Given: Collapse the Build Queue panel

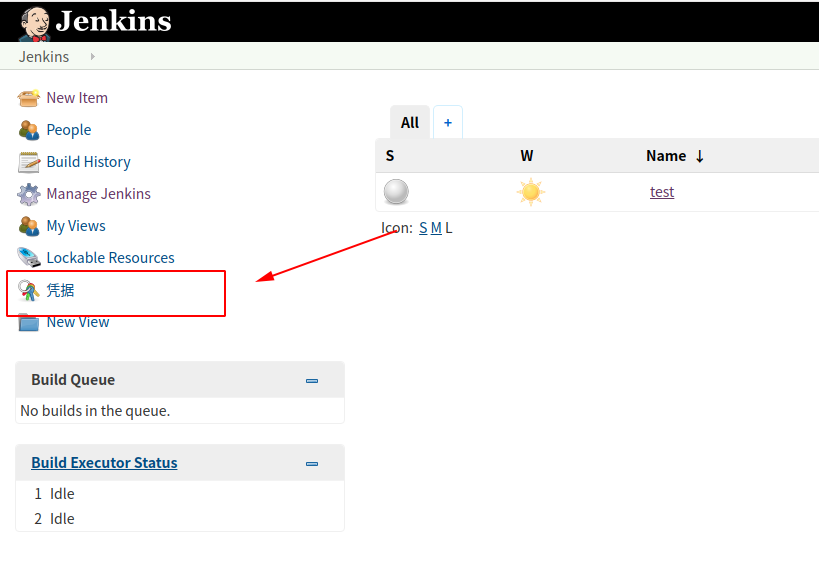Looking at the screenshot, I should 312,381.
